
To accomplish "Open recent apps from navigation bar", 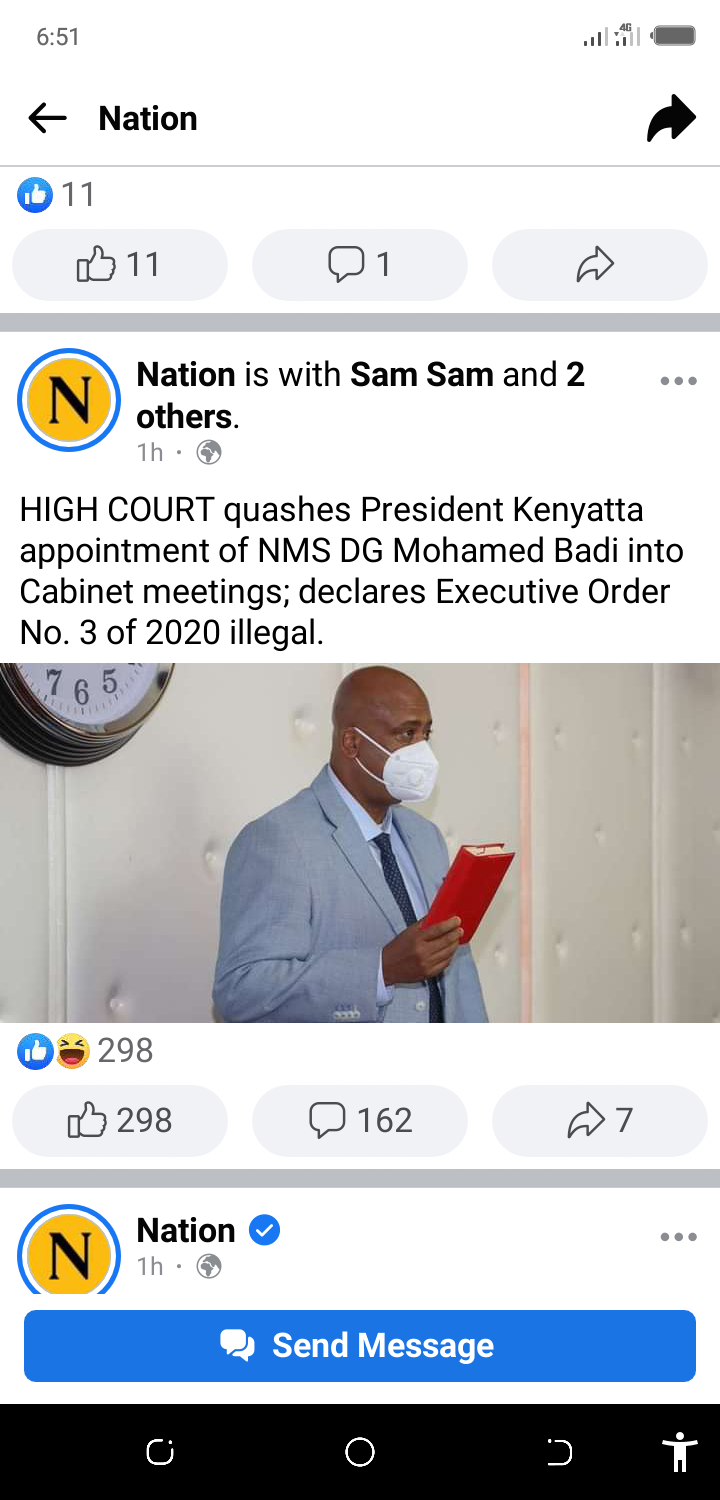I will click(160, 1452).
